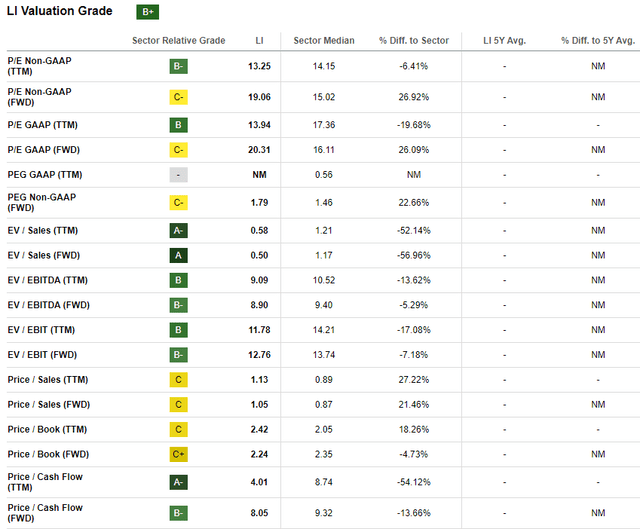The height and width of the screenshot is (529, 640).
Task: Click the -52.14% sector difference value
Action: (x=413, y=231)
